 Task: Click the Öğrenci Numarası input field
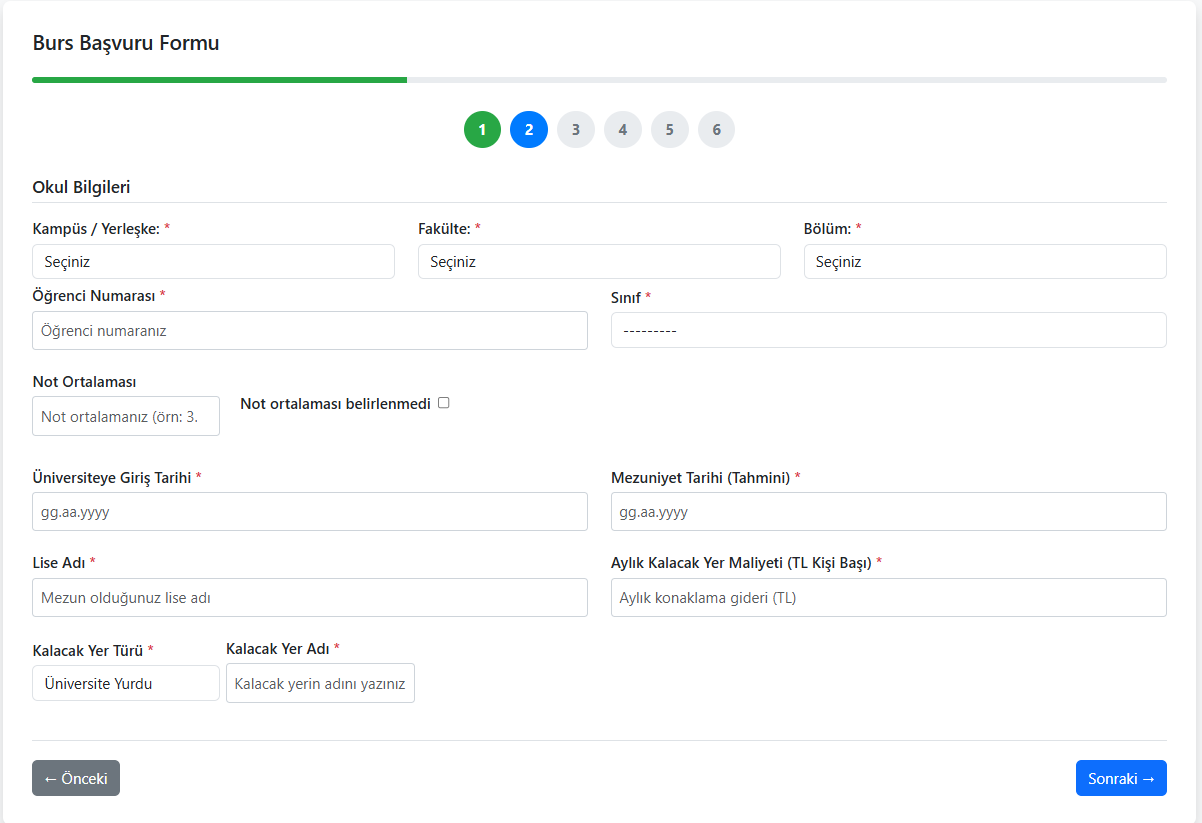309,330
